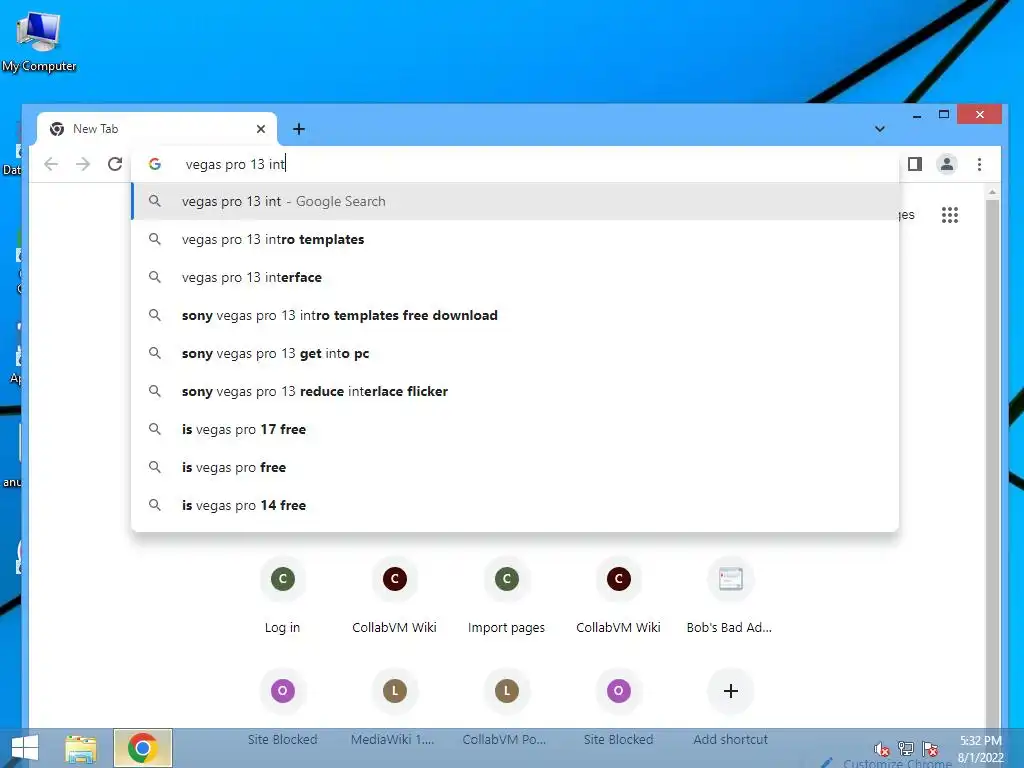Open the side panel icon

(915, 164)
